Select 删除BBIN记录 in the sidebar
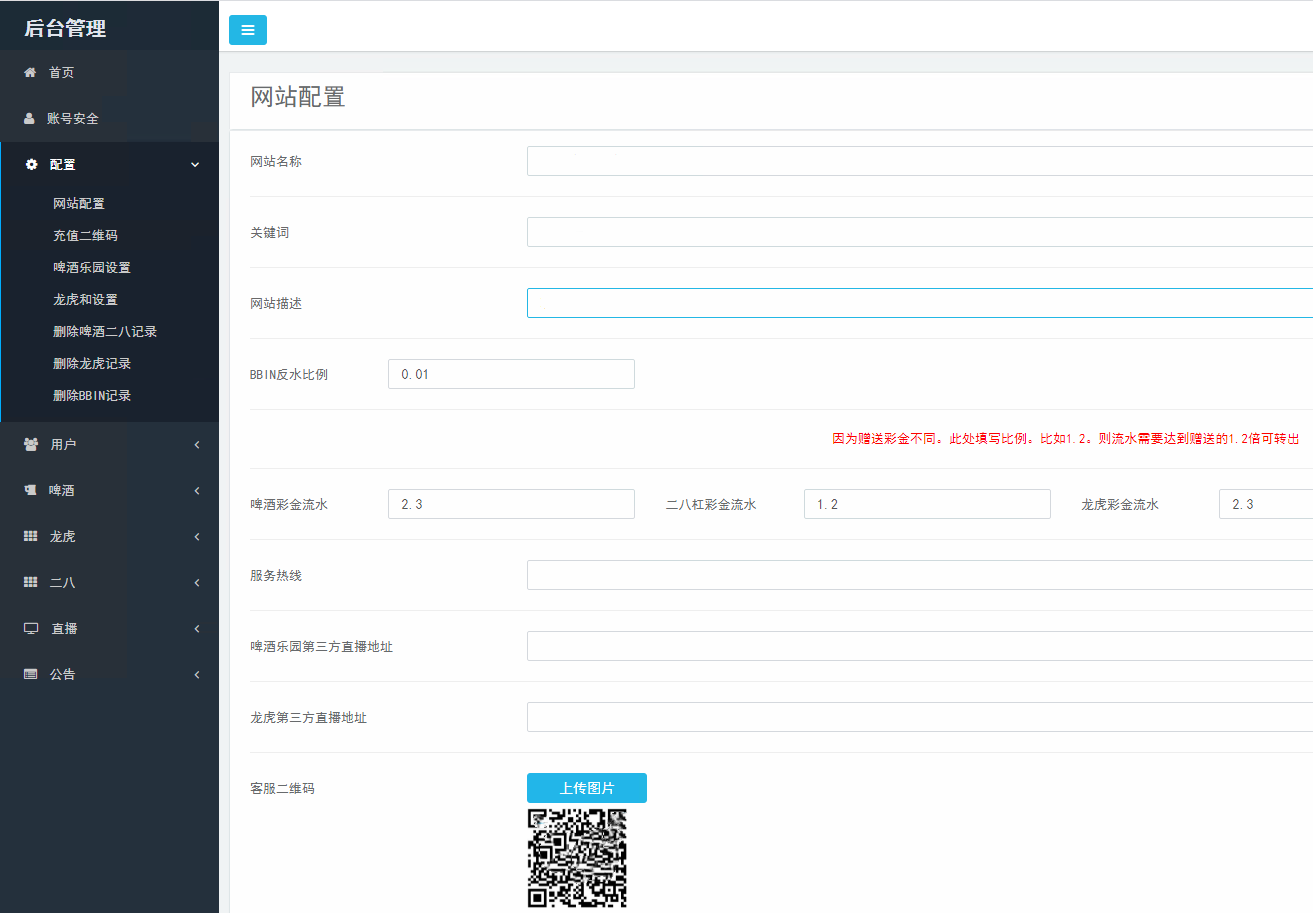The width and height of the screenshot is (1313, 913). pyautogui.click(x=92, y=396)
